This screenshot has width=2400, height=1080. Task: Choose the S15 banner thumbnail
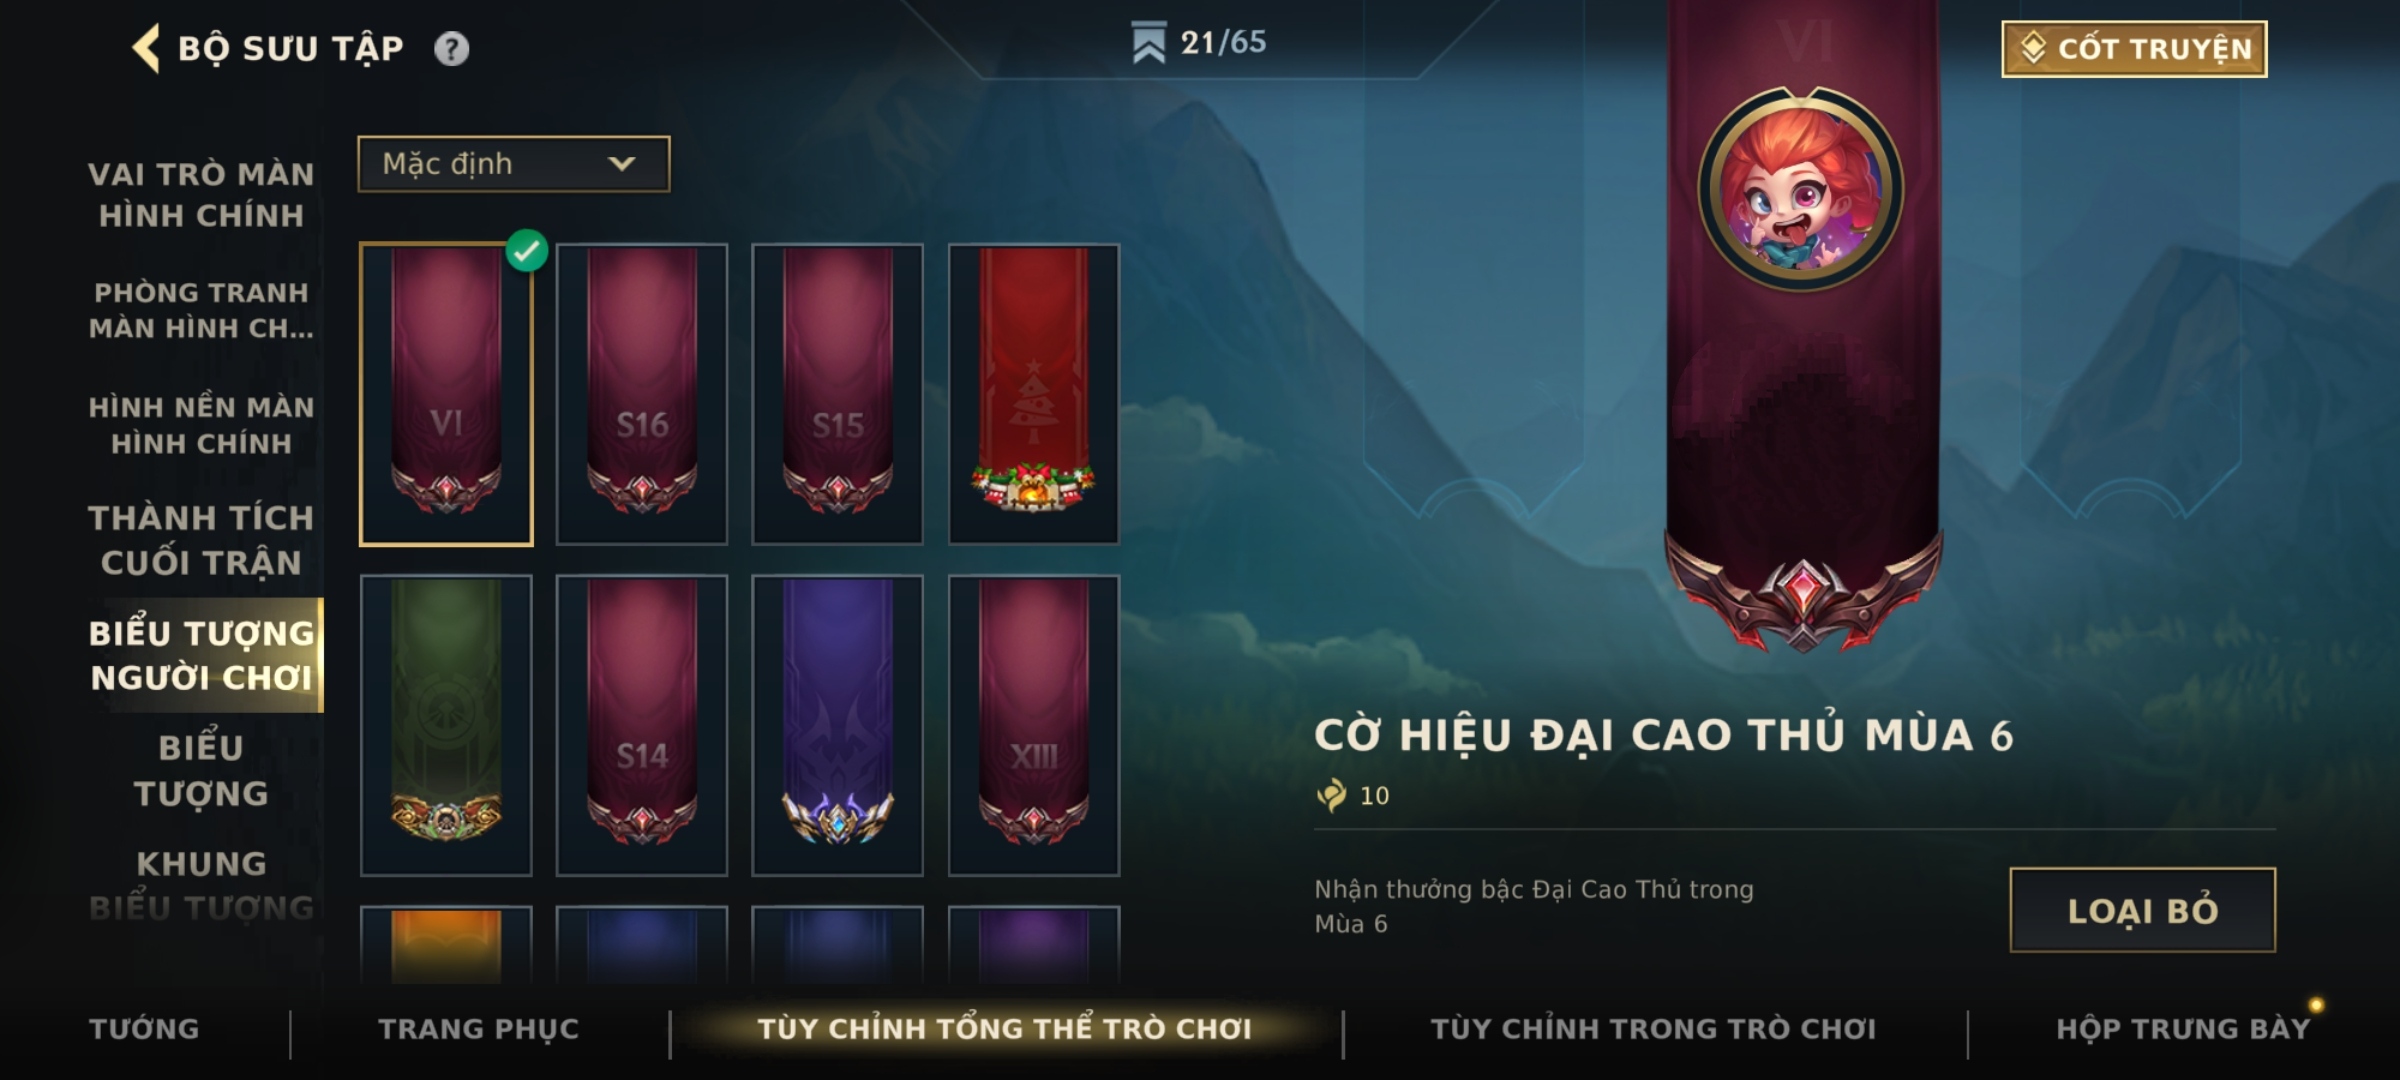coord(837,394)
